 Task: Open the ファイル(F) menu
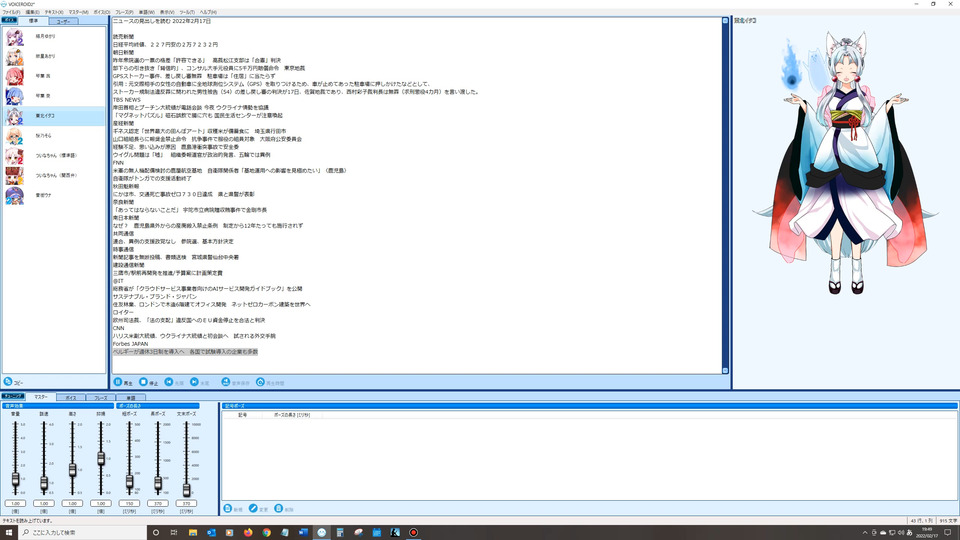11,12
